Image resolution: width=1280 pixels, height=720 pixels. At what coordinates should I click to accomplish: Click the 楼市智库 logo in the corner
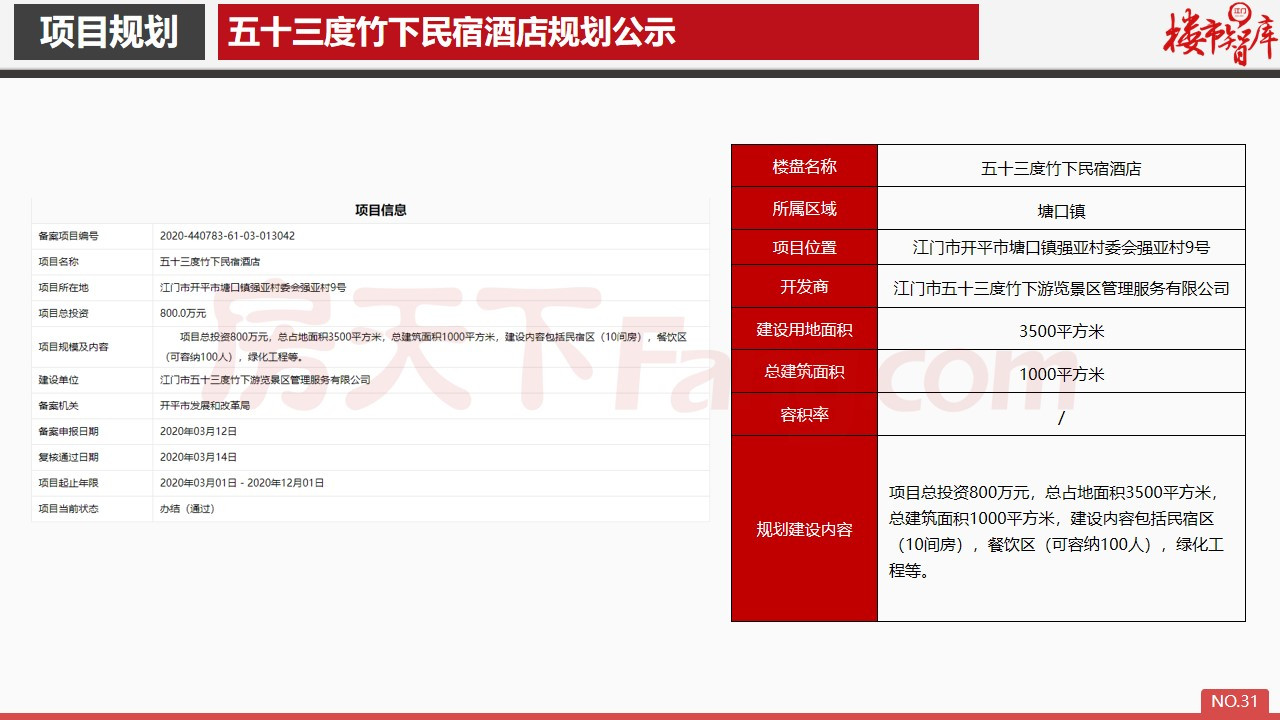pos(1220,36)
